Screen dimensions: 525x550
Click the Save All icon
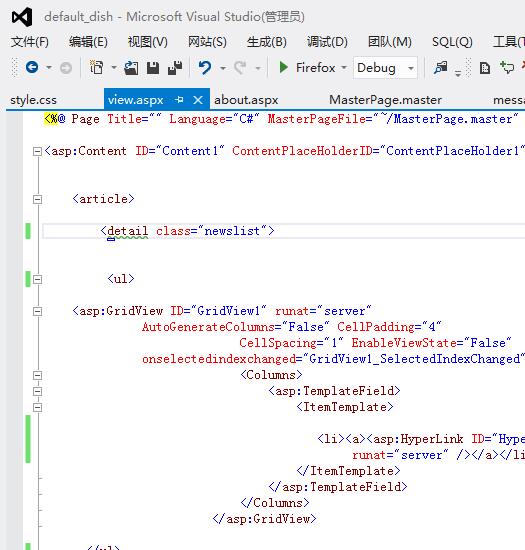click(175, 68)
